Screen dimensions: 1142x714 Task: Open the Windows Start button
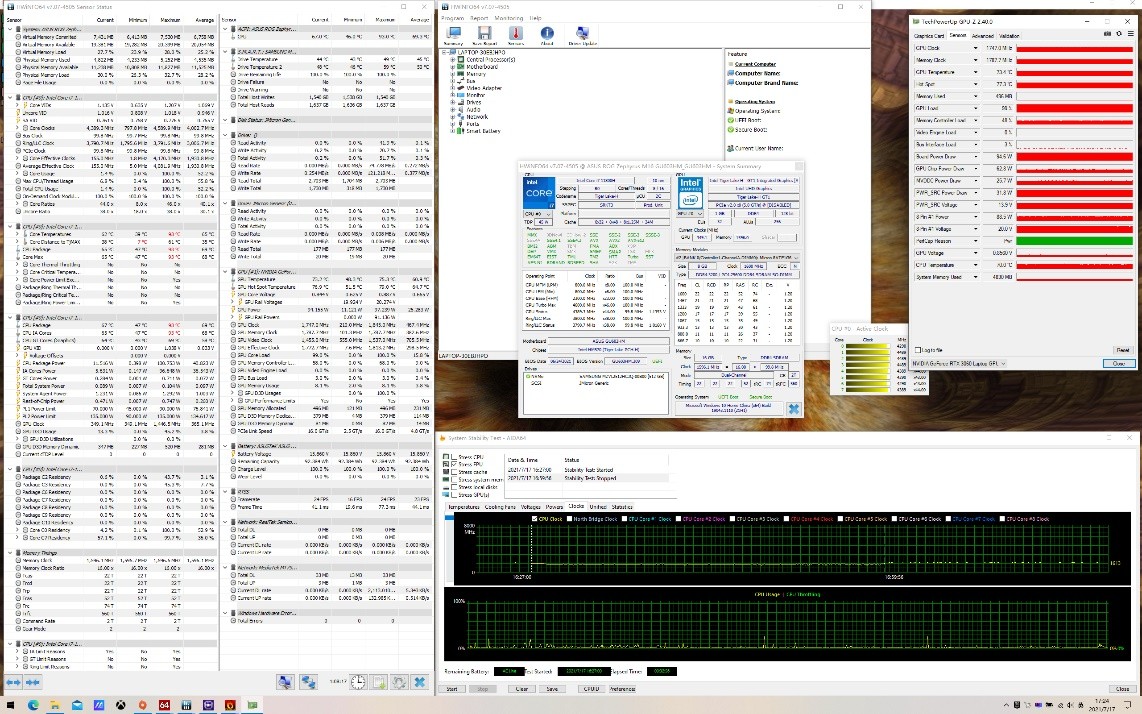click(x=10, y=704)
